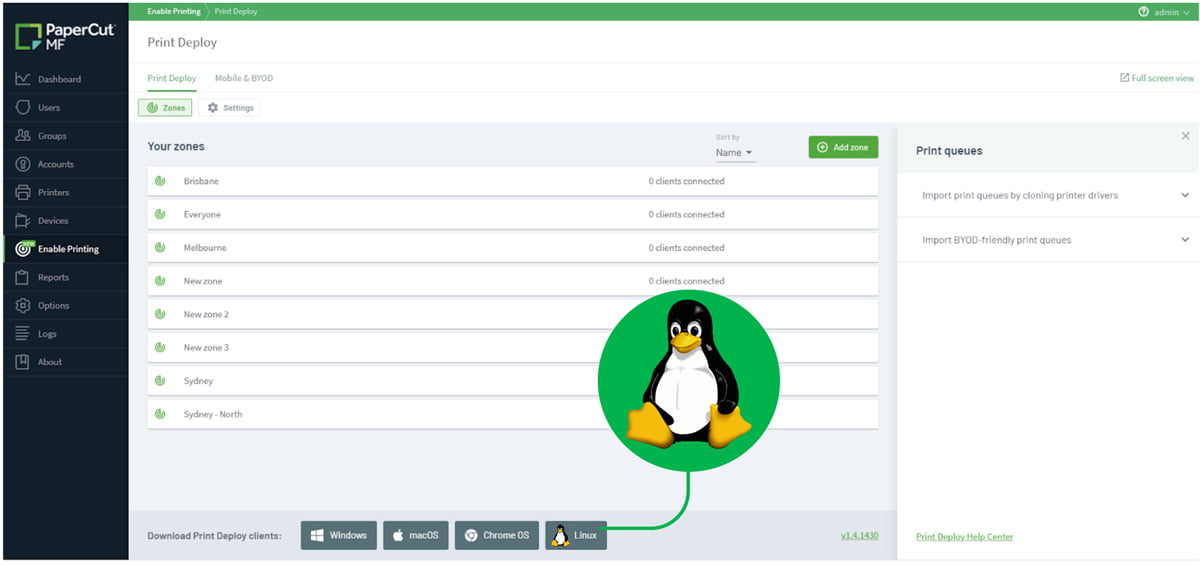The width and height of the screenshot is (1200, 565).
Task: Open the Settings sub-tab
Action: tap(230, 108)
